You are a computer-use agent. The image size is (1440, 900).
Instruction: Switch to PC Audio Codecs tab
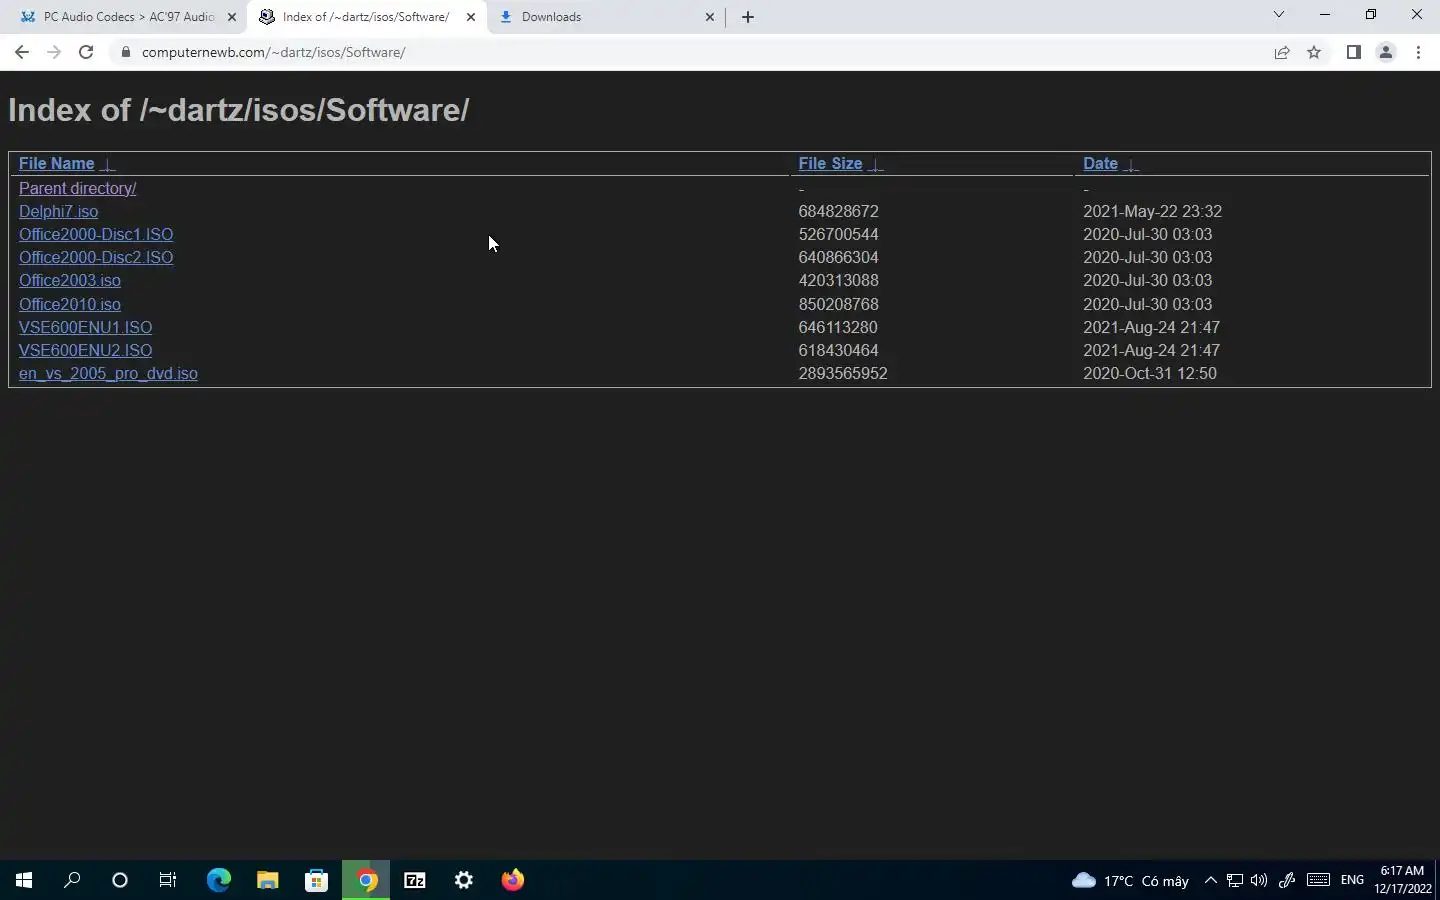click(128, 17)
